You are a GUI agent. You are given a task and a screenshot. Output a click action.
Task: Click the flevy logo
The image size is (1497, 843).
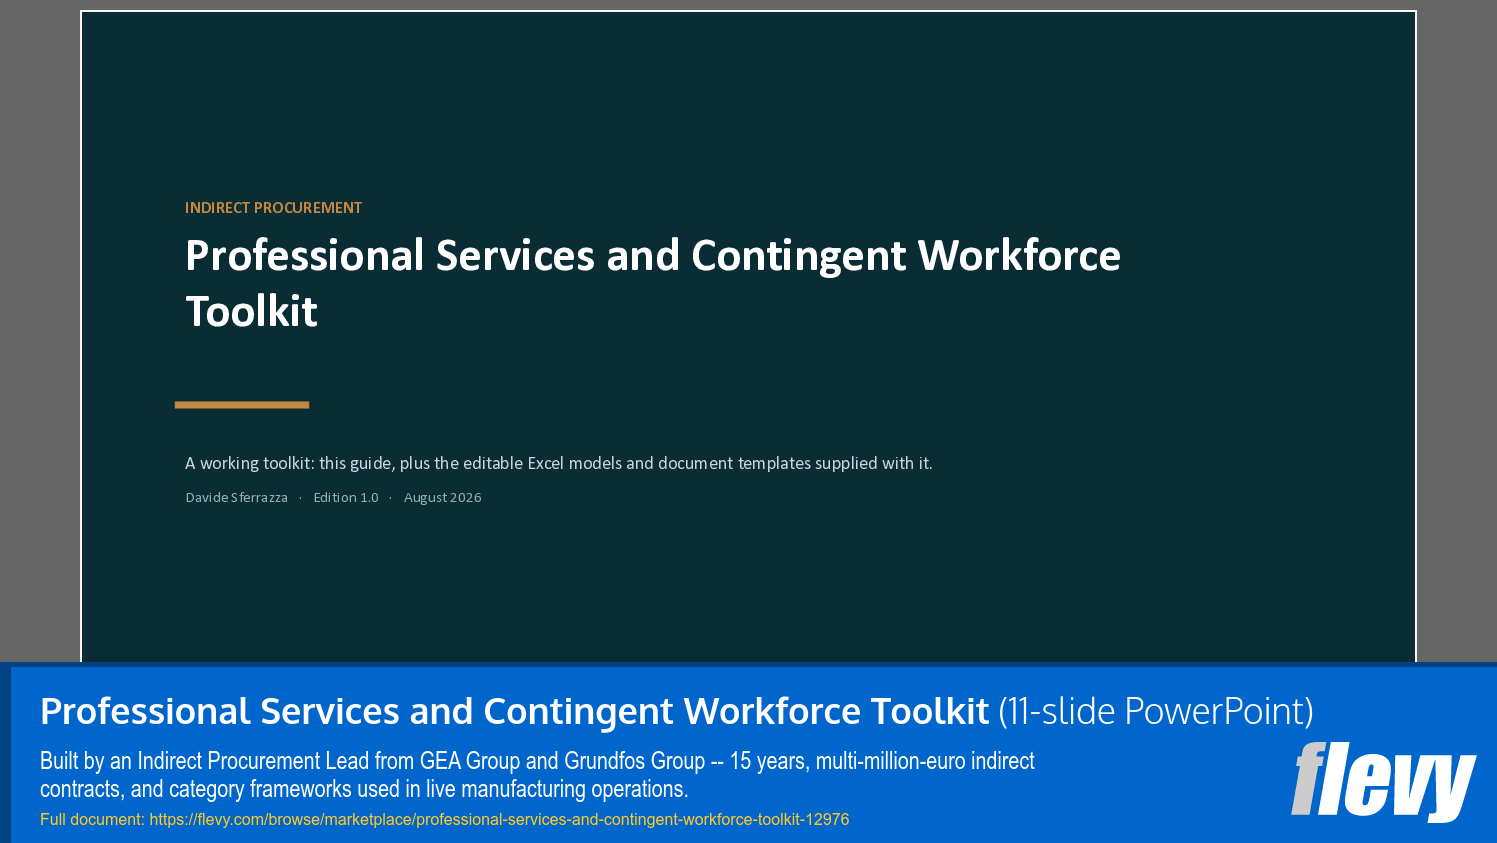coord(1383,781)
